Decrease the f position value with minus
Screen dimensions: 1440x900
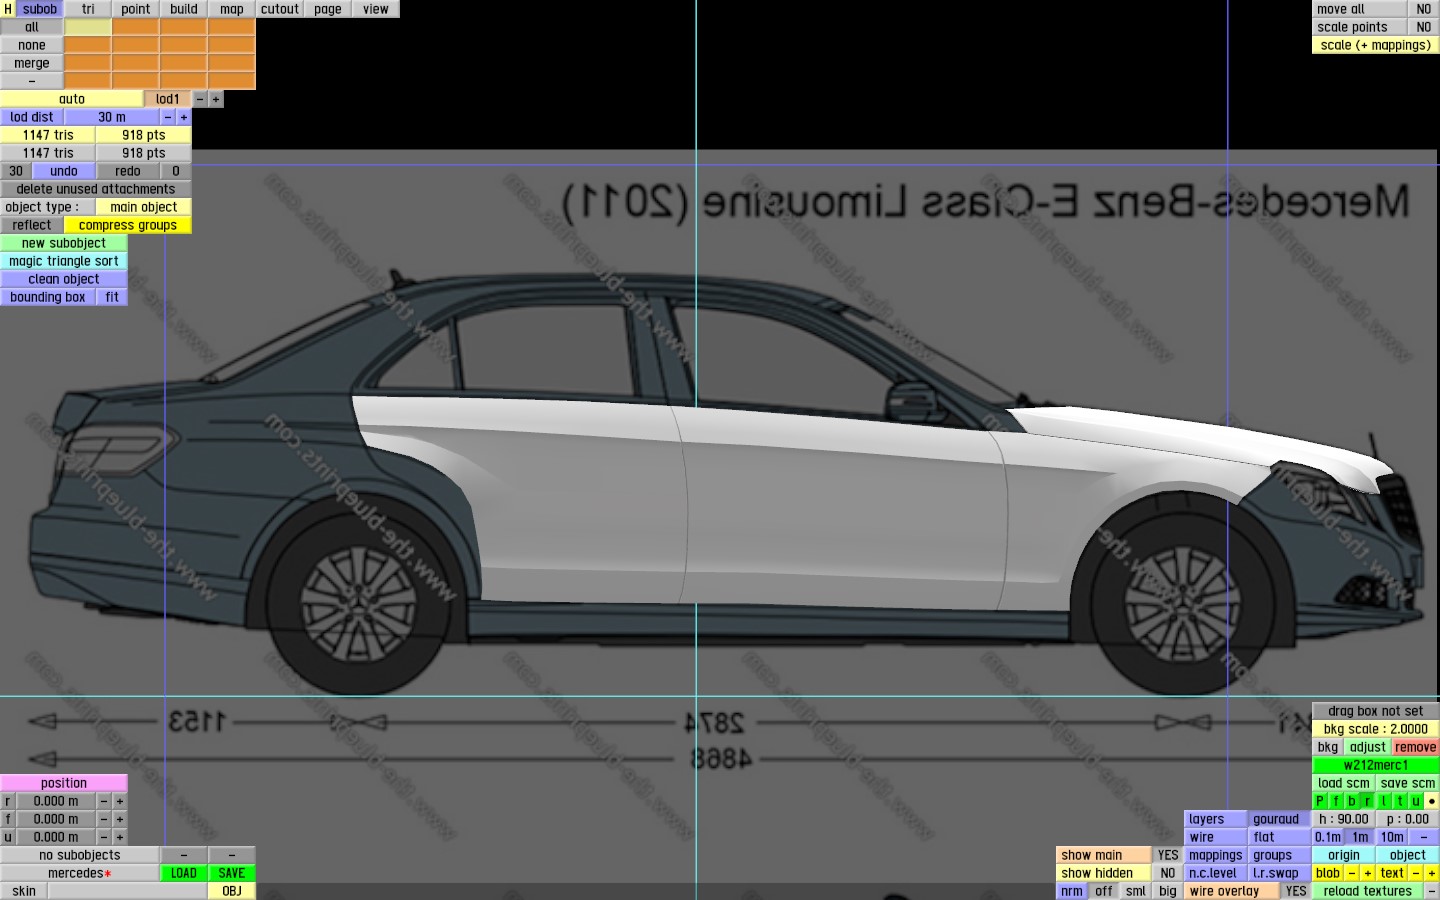[x=104, y=819]
